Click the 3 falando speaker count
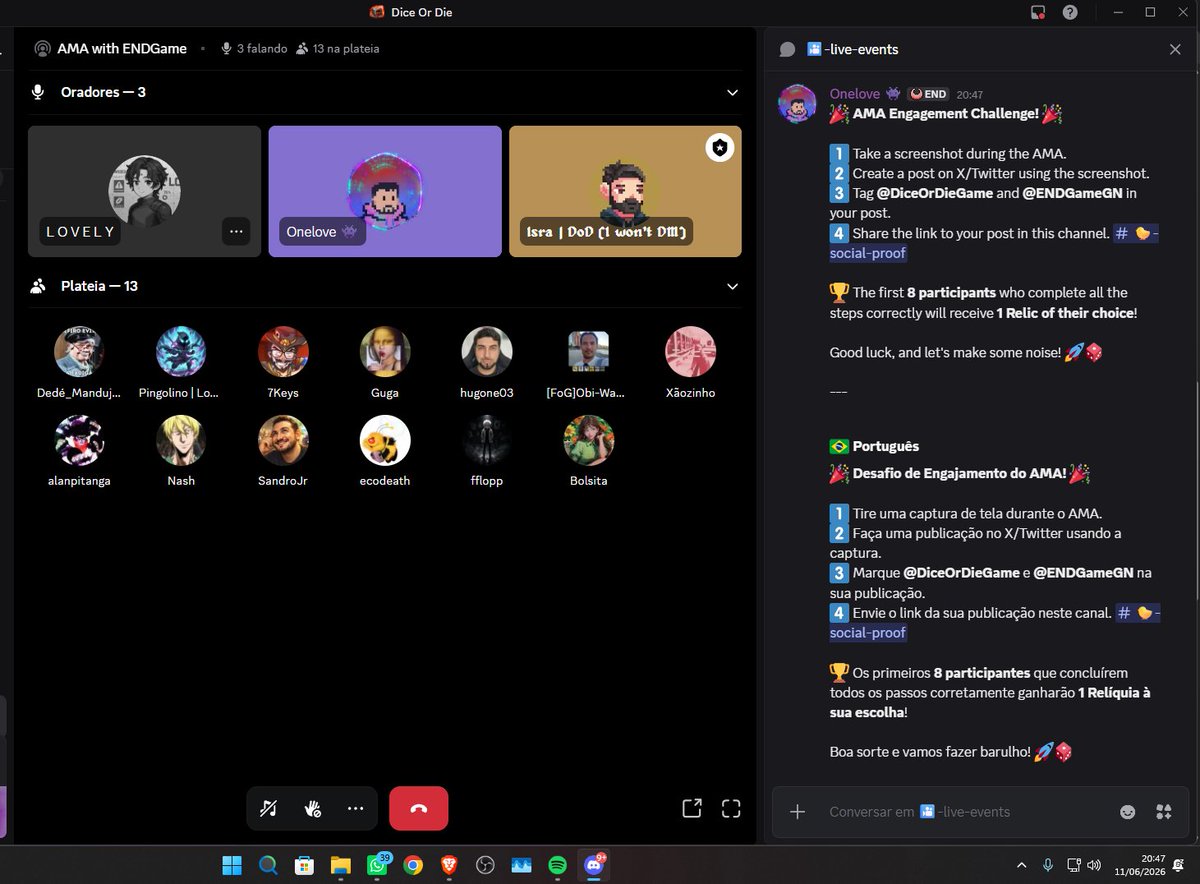Image resolution: width=1200 pixels, height=884 pixels. 254,48
